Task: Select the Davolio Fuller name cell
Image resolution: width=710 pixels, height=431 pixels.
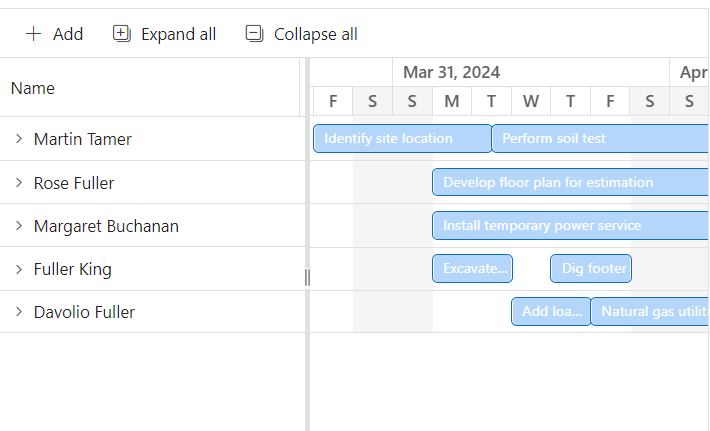Action: (84, 312)
